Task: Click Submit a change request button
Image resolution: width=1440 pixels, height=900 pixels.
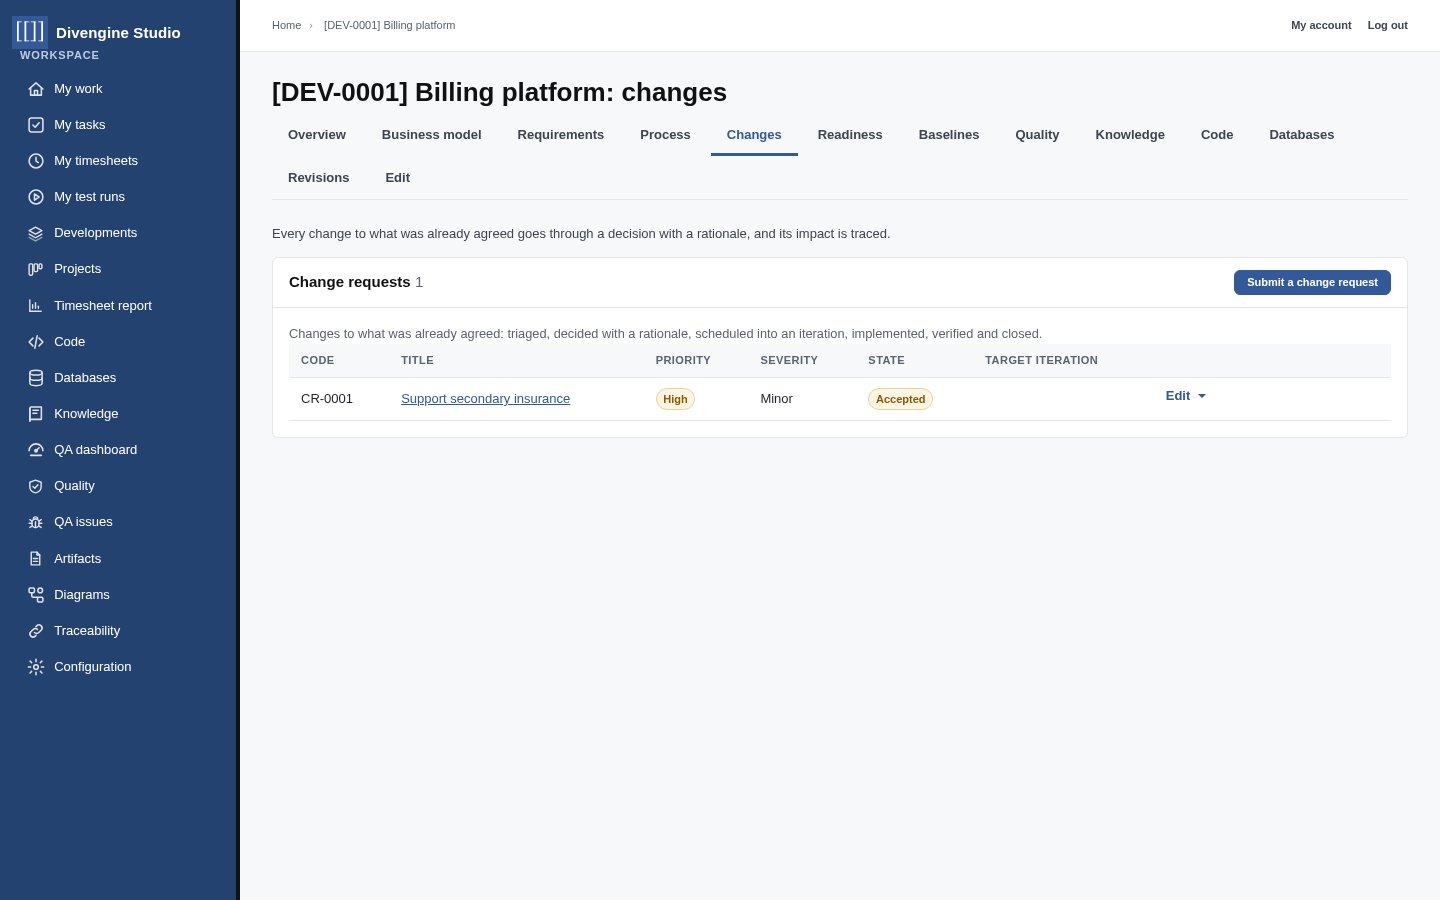Action: [x=1312, y=282]
